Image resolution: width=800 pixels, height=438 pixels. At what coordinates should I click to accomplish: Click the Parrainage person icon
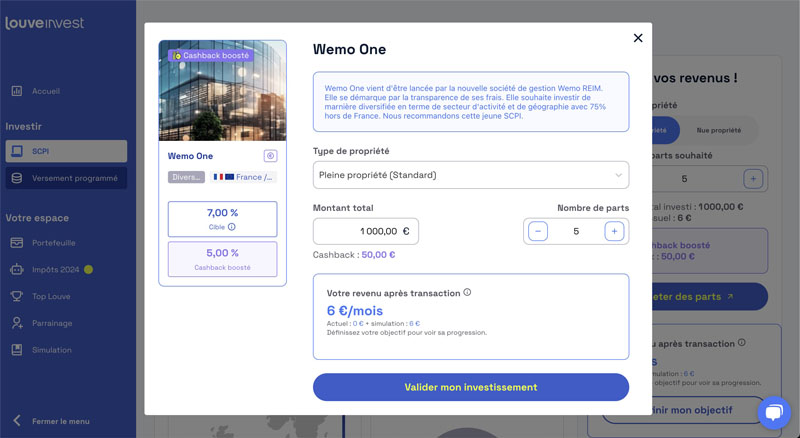[x=17, y=323]
